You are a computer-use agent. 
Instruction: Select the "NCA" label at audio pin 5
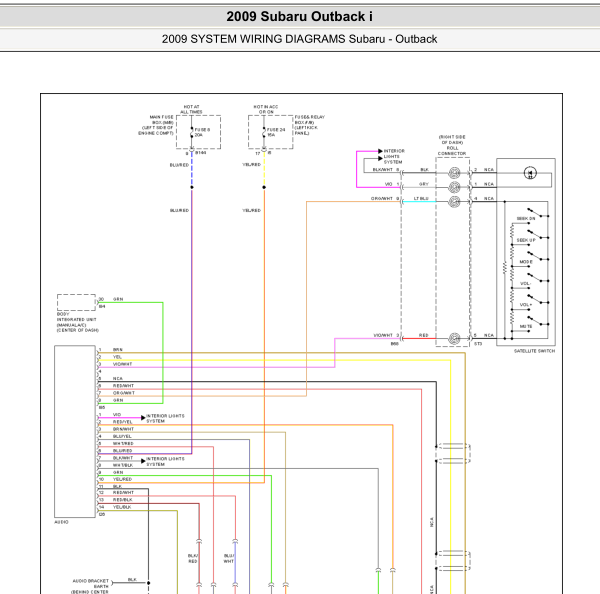point(117,379)
